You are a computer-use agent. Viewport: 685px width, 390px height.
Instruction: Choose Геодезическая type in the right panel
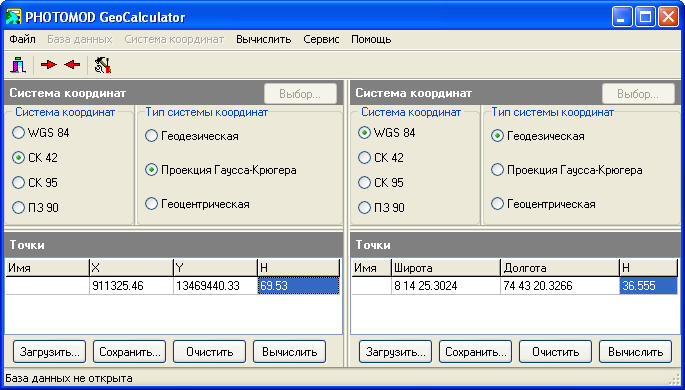click(538, 136)
